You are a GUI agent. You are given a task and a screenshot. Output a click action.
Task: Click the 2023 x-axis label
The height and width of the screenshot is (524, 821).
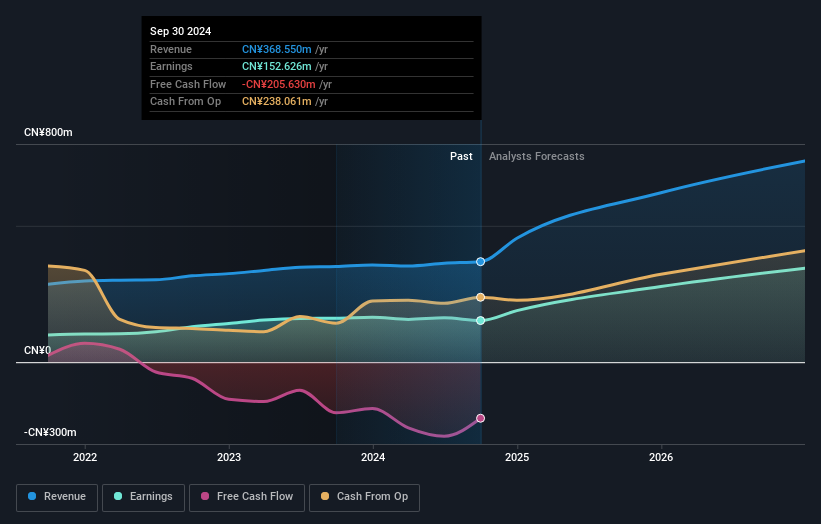(x=229, y=457)
